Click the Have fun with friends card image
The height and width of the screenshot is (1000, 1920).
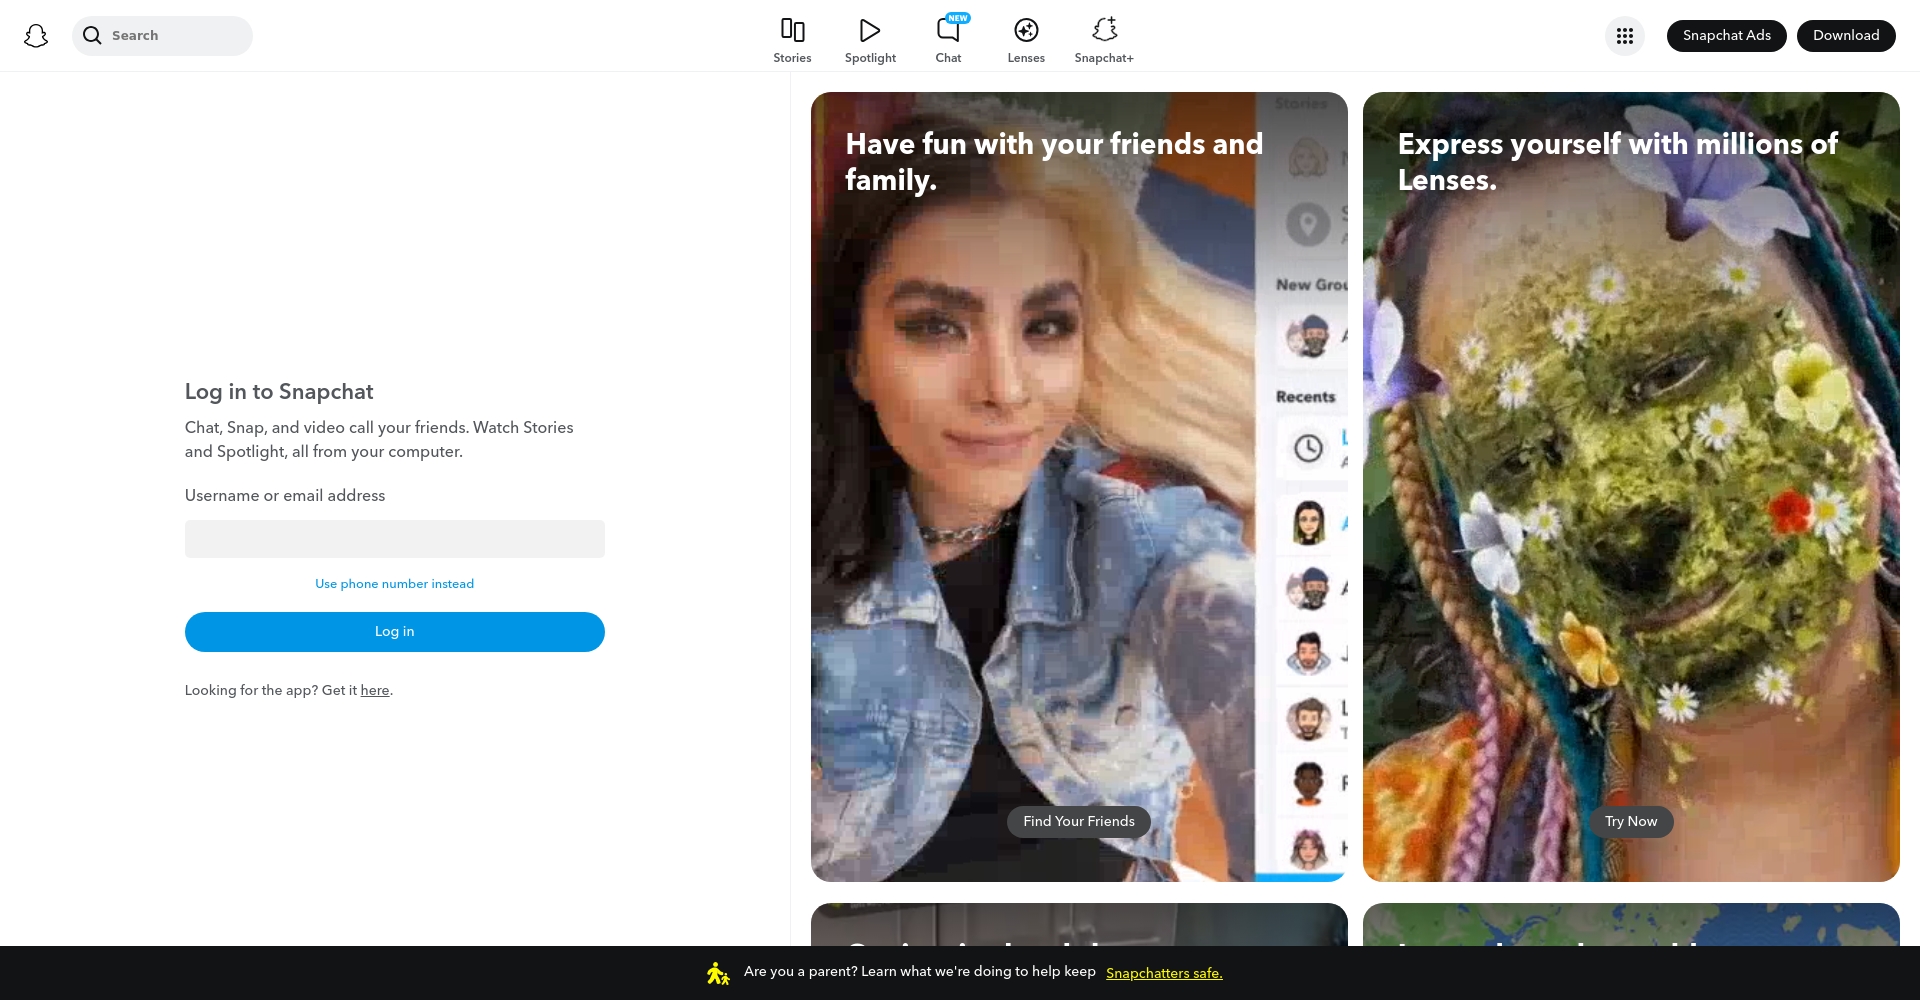pyautogui.click(x=1079, y=487)
